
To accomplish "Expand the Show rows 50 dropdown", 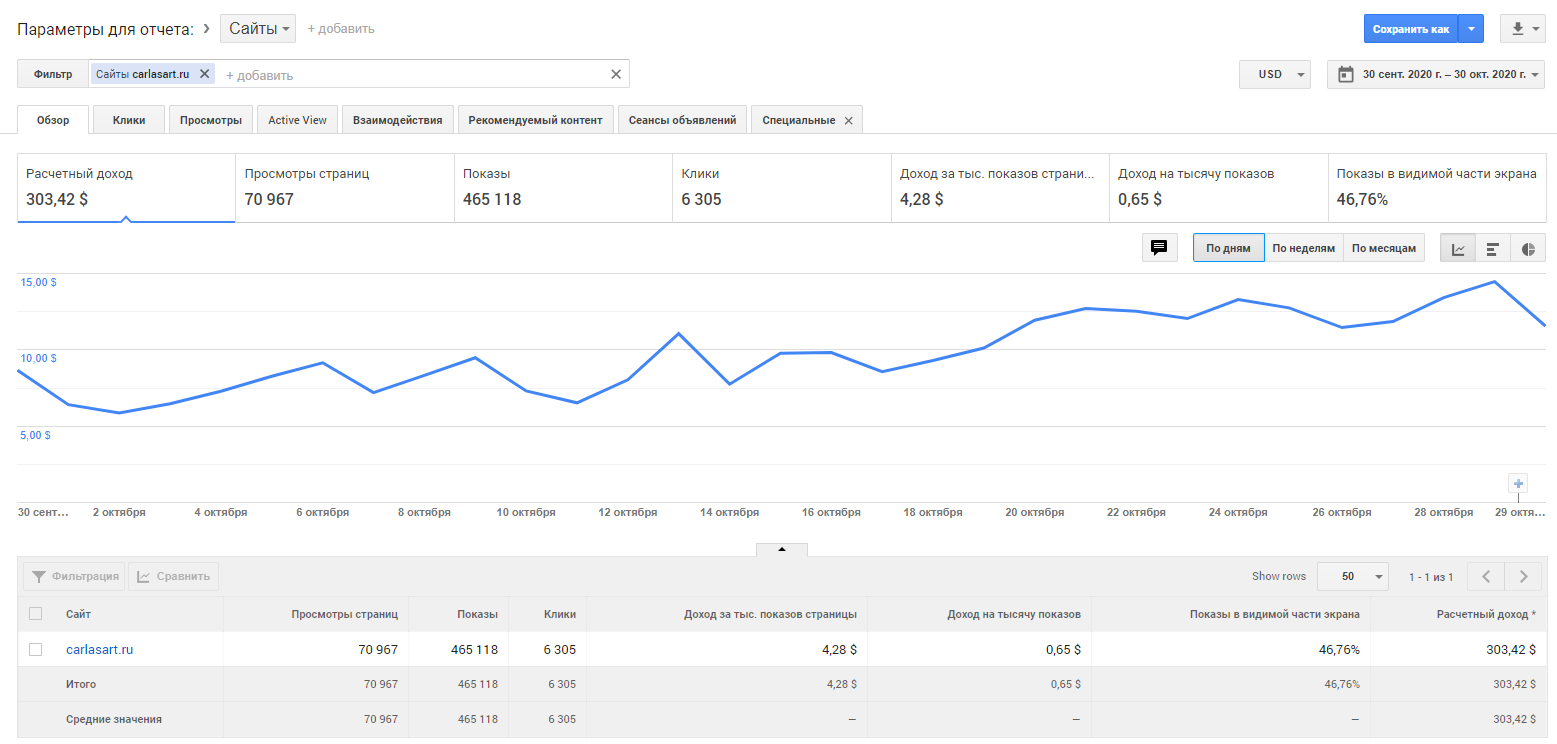I will (1352, 576).
